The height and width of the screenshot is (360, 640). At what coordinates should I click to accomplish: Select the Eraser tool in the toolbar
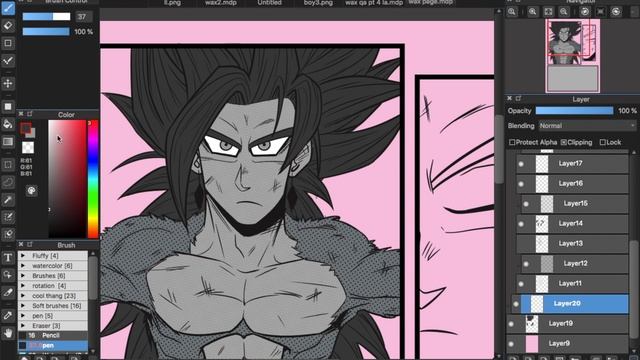tap(8, 25)
